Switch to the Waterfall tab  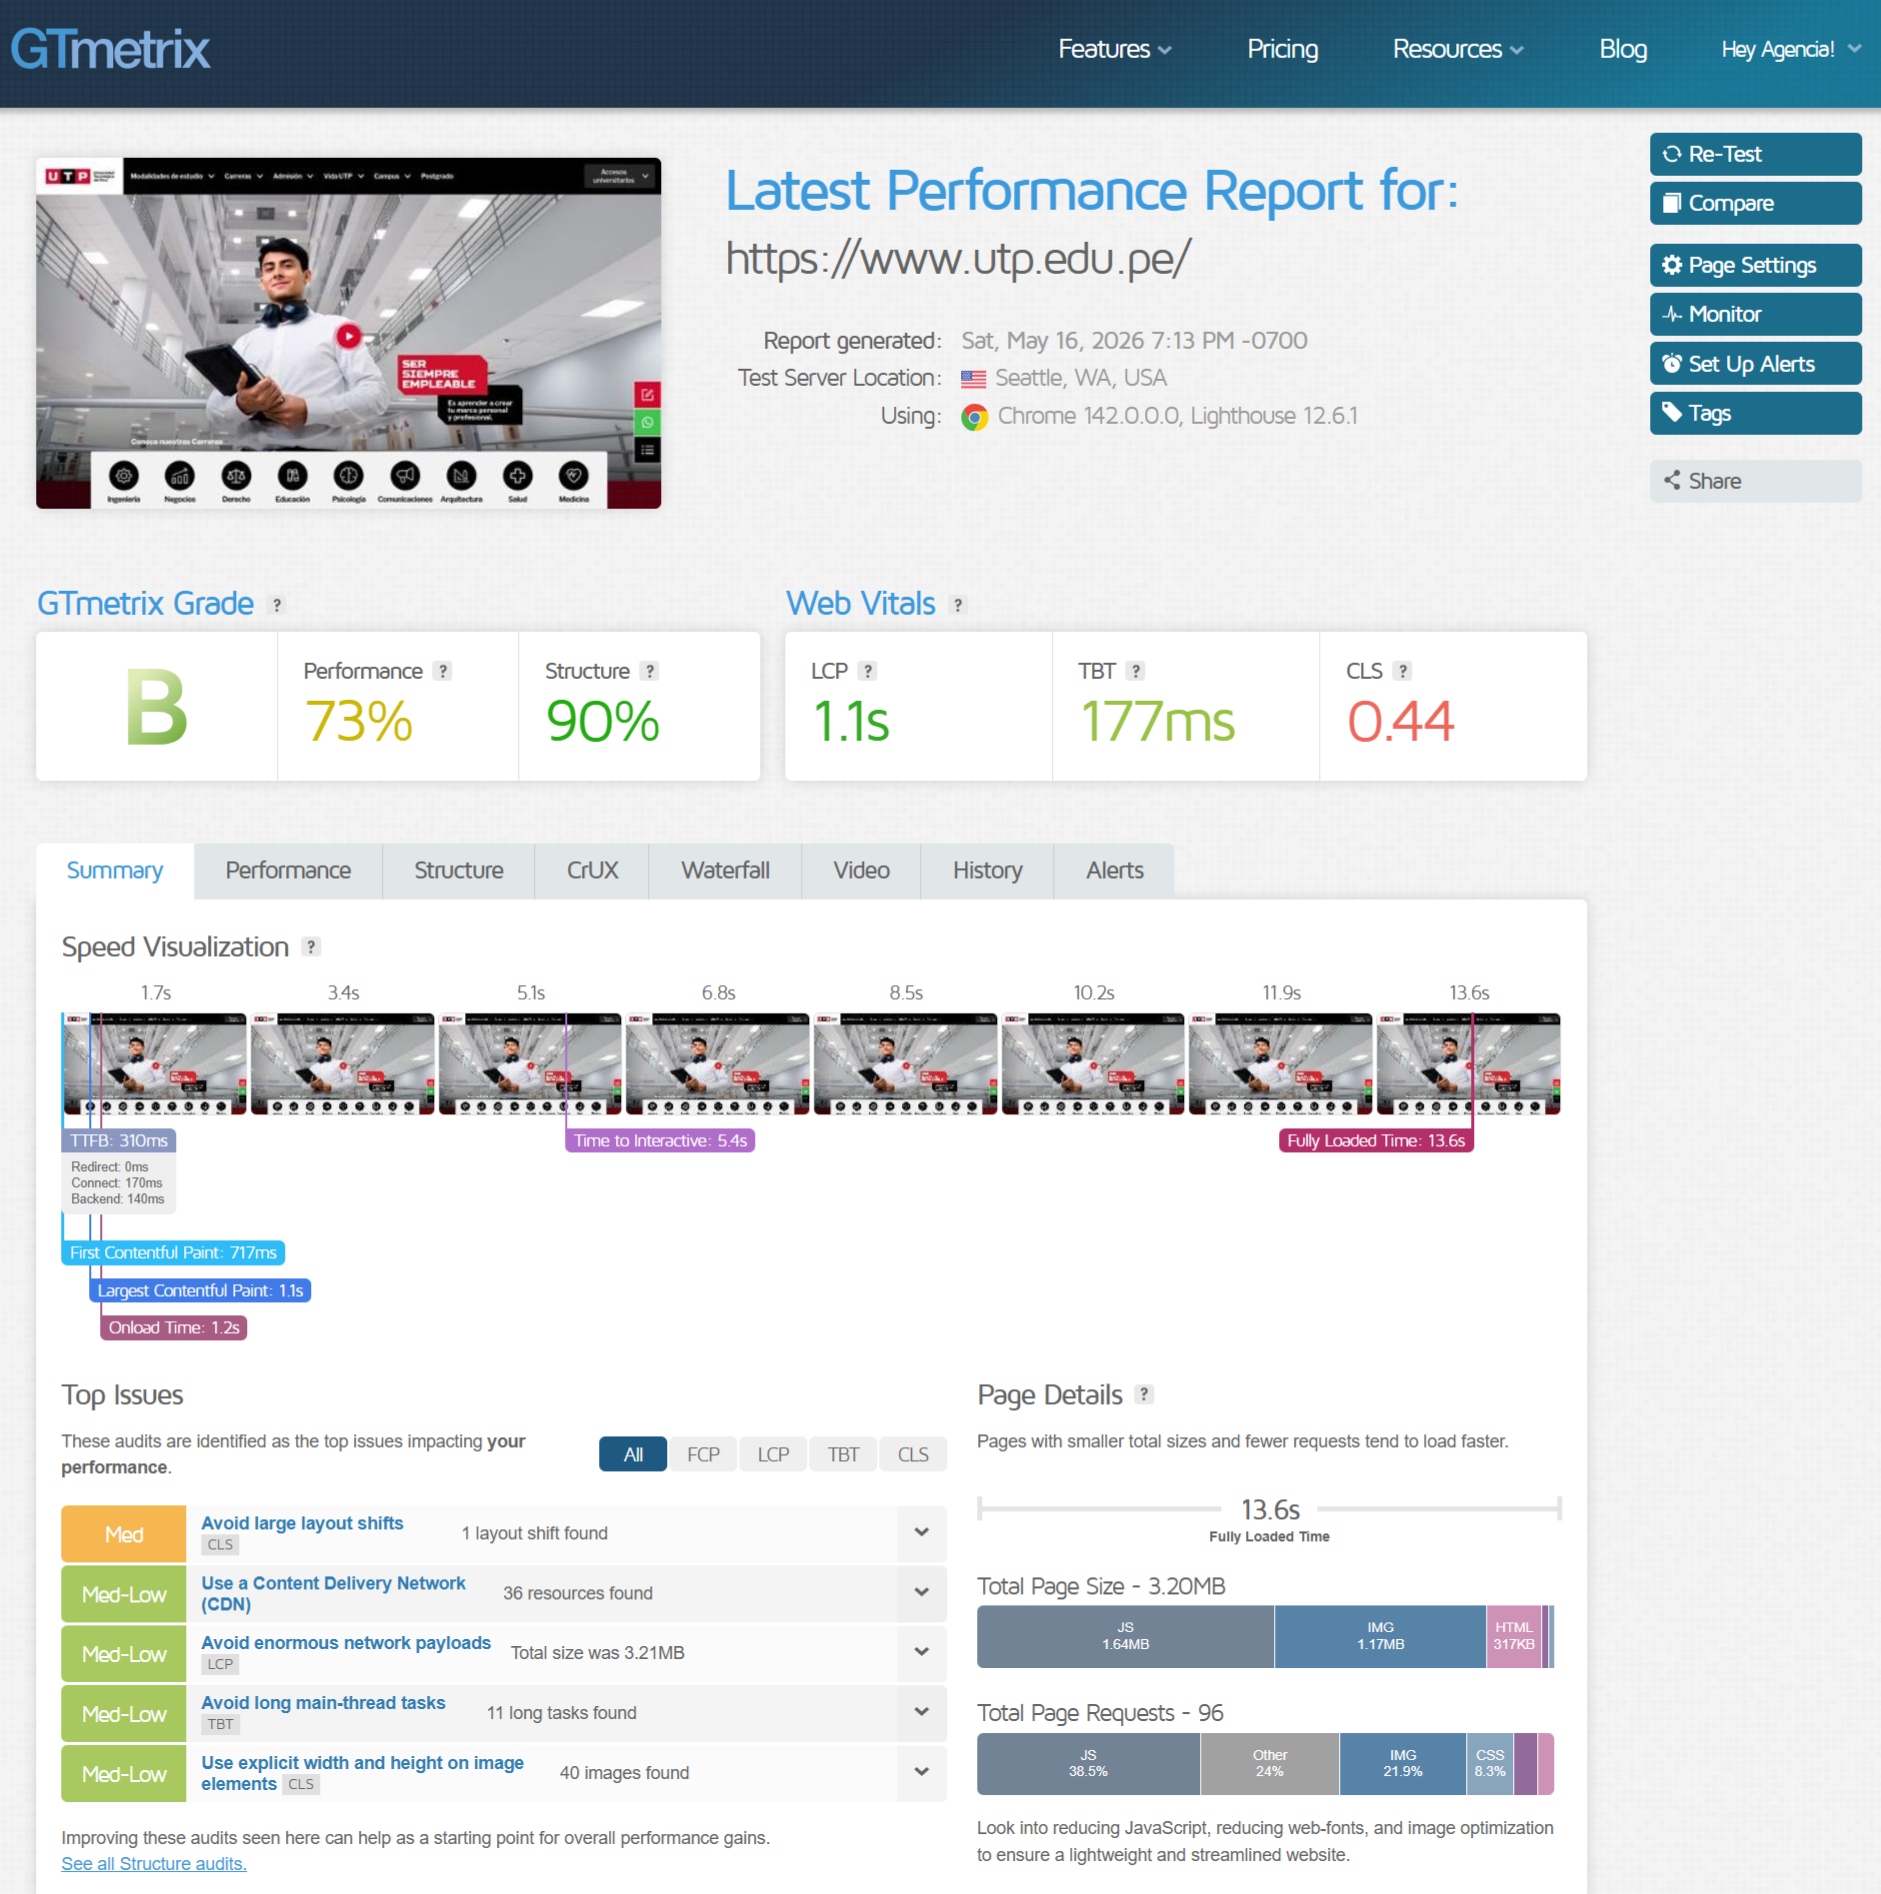pyautogui.click(x=725, y=870)
